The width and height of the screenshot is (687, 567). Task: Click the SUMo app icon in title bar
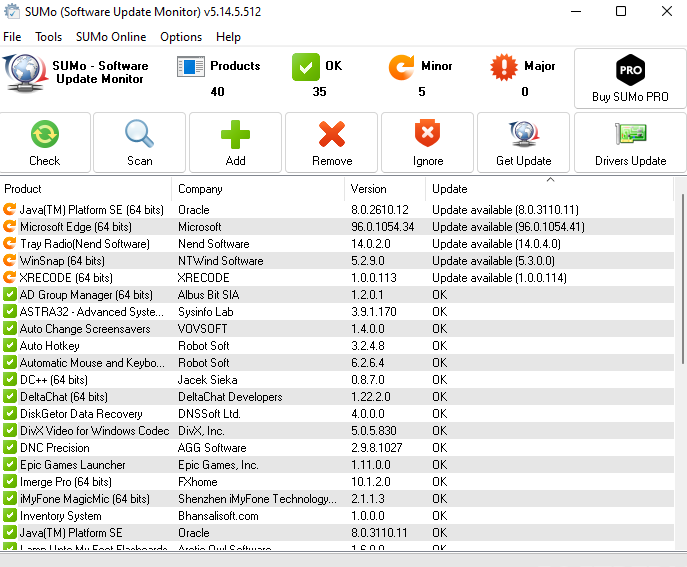pyautogui.click(x=11, y=11)
